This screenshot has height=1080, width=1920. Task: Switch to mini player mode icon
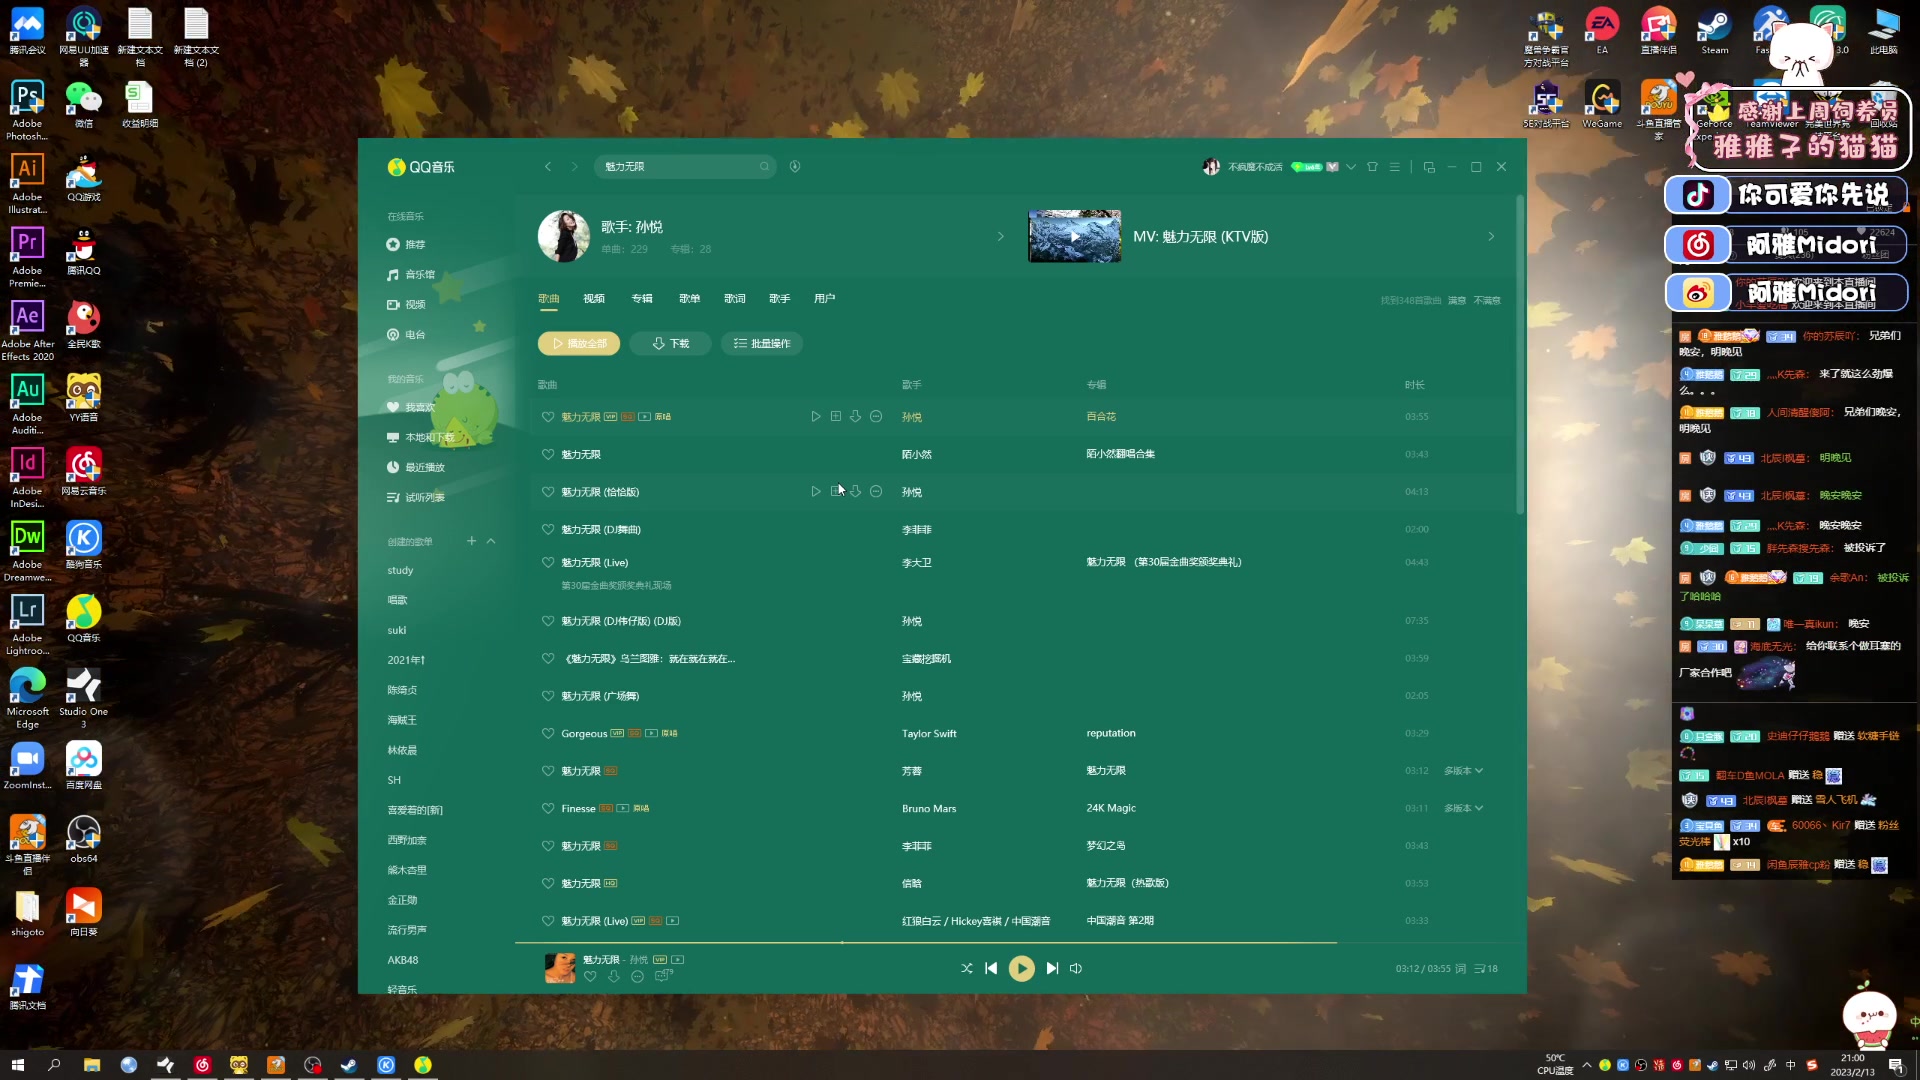click(1429, 167)
